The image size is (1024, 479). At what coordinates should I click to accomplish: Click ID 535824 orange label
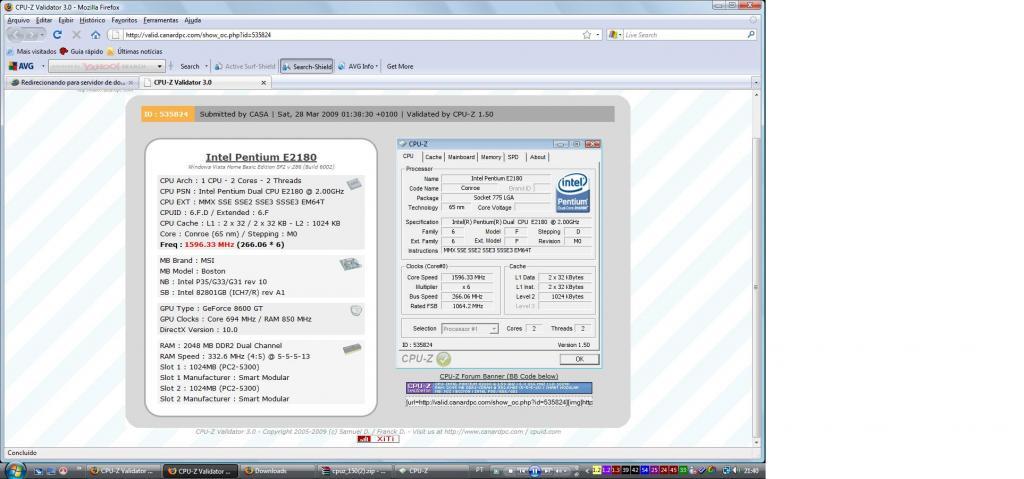tap(168, 114)
